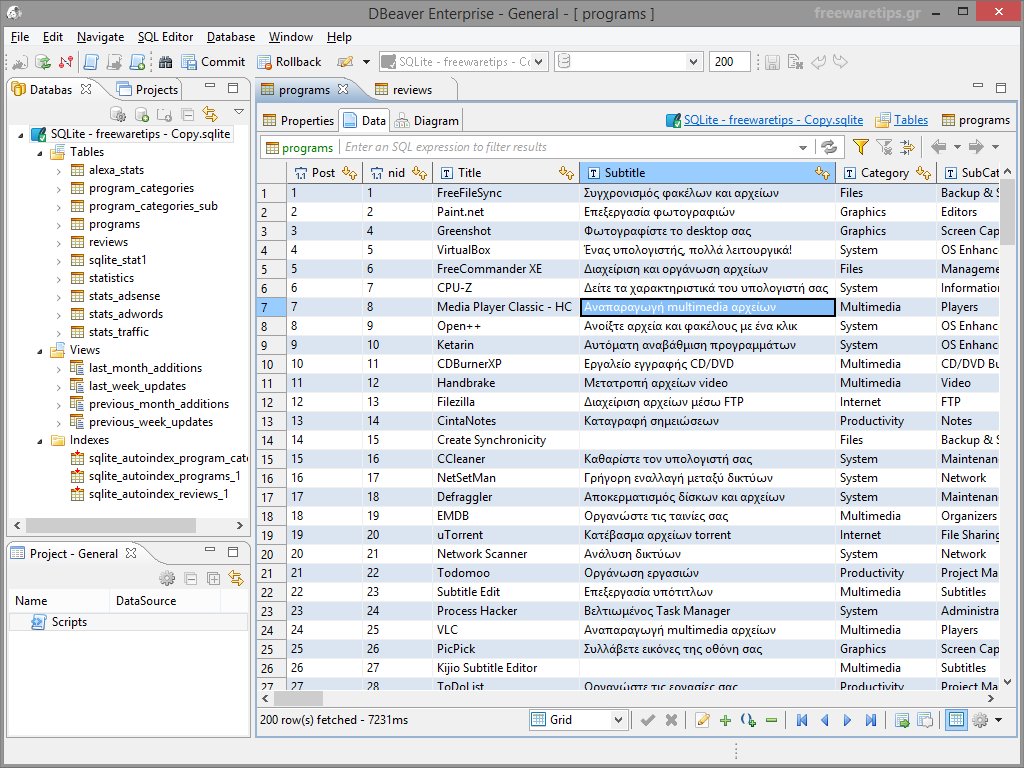Click the back navigation arrow in data panel

[938, 147]
